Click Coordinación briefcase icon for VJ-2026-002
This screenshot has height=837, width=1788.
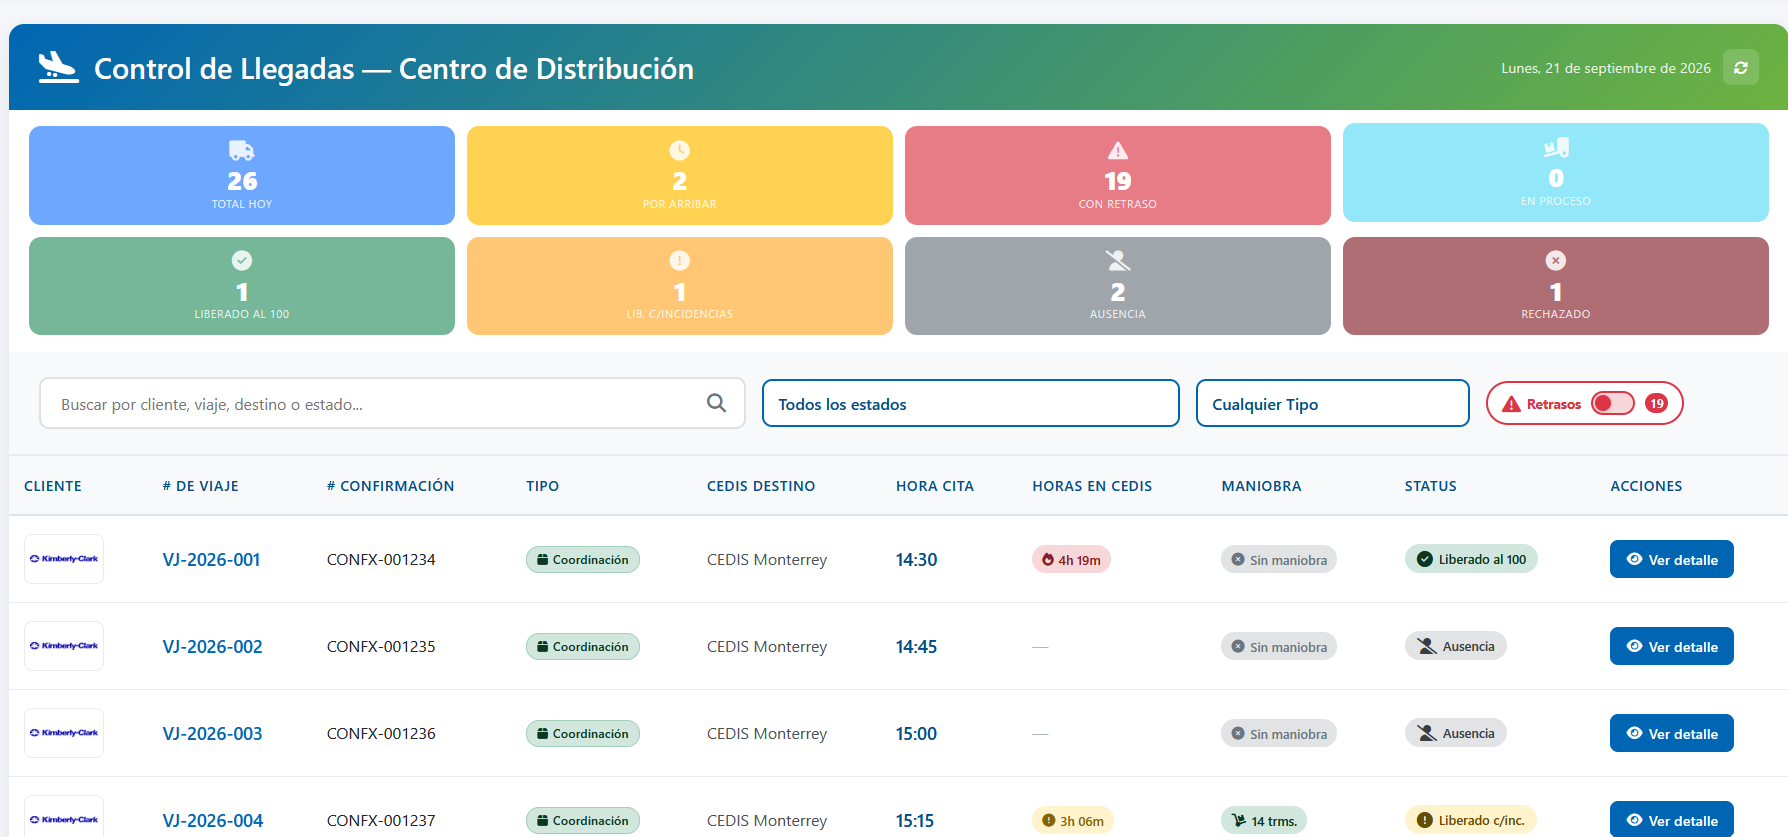pyautogui.click(x=543, y=646)
